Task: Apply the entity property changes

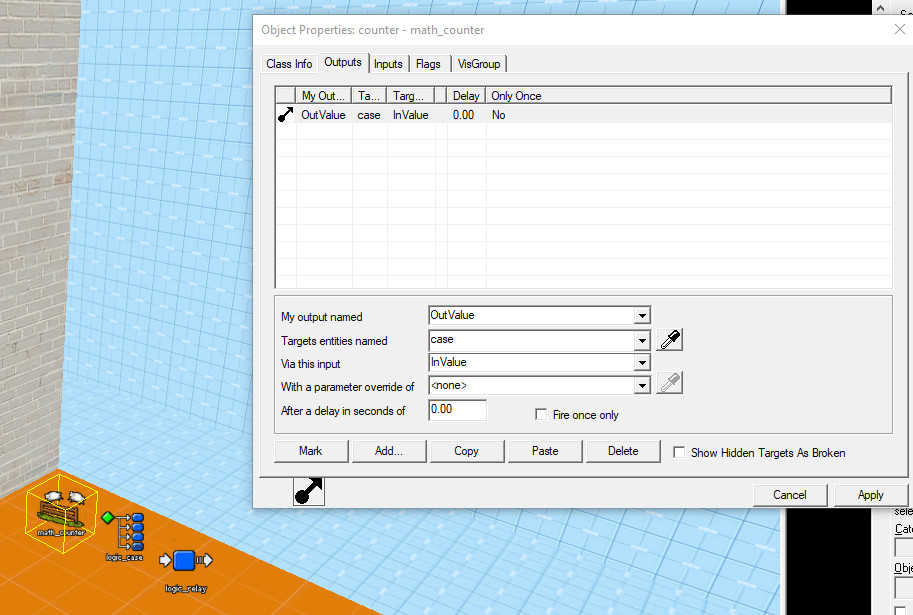Action: pyautogui.click(x=869, y=494)
